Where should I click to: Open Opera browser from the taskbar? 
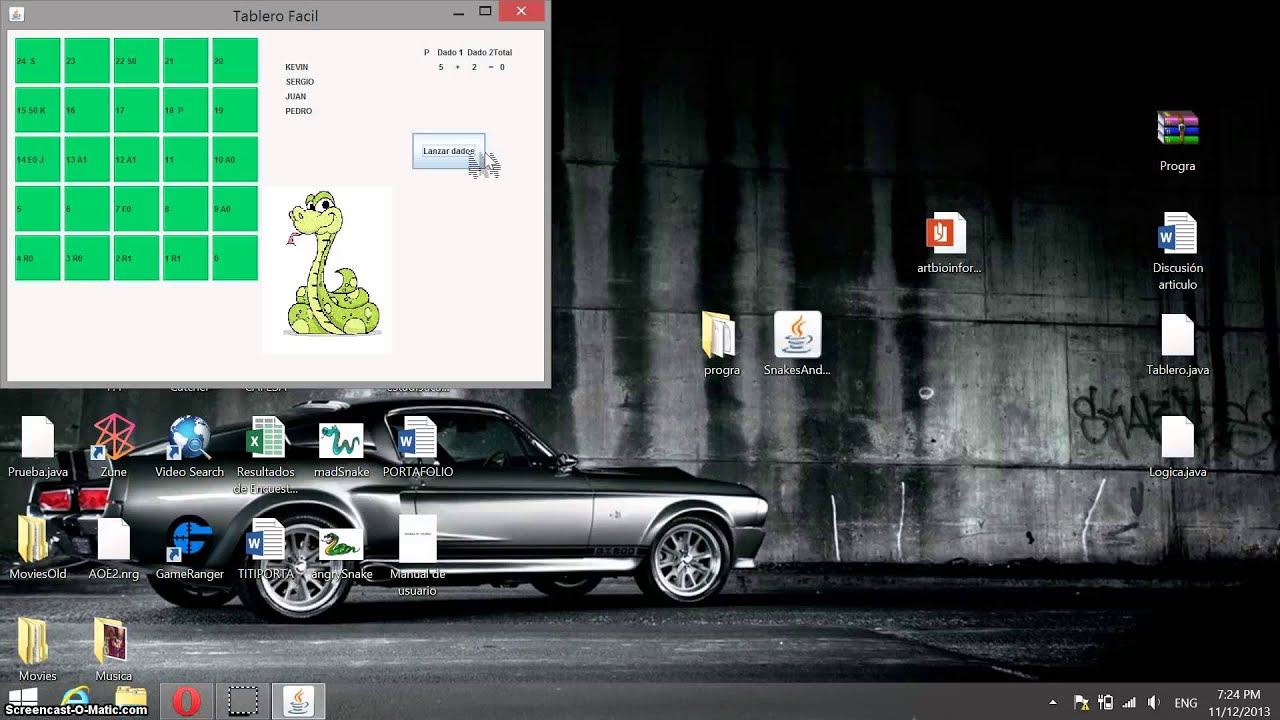(x=186, y=701)
